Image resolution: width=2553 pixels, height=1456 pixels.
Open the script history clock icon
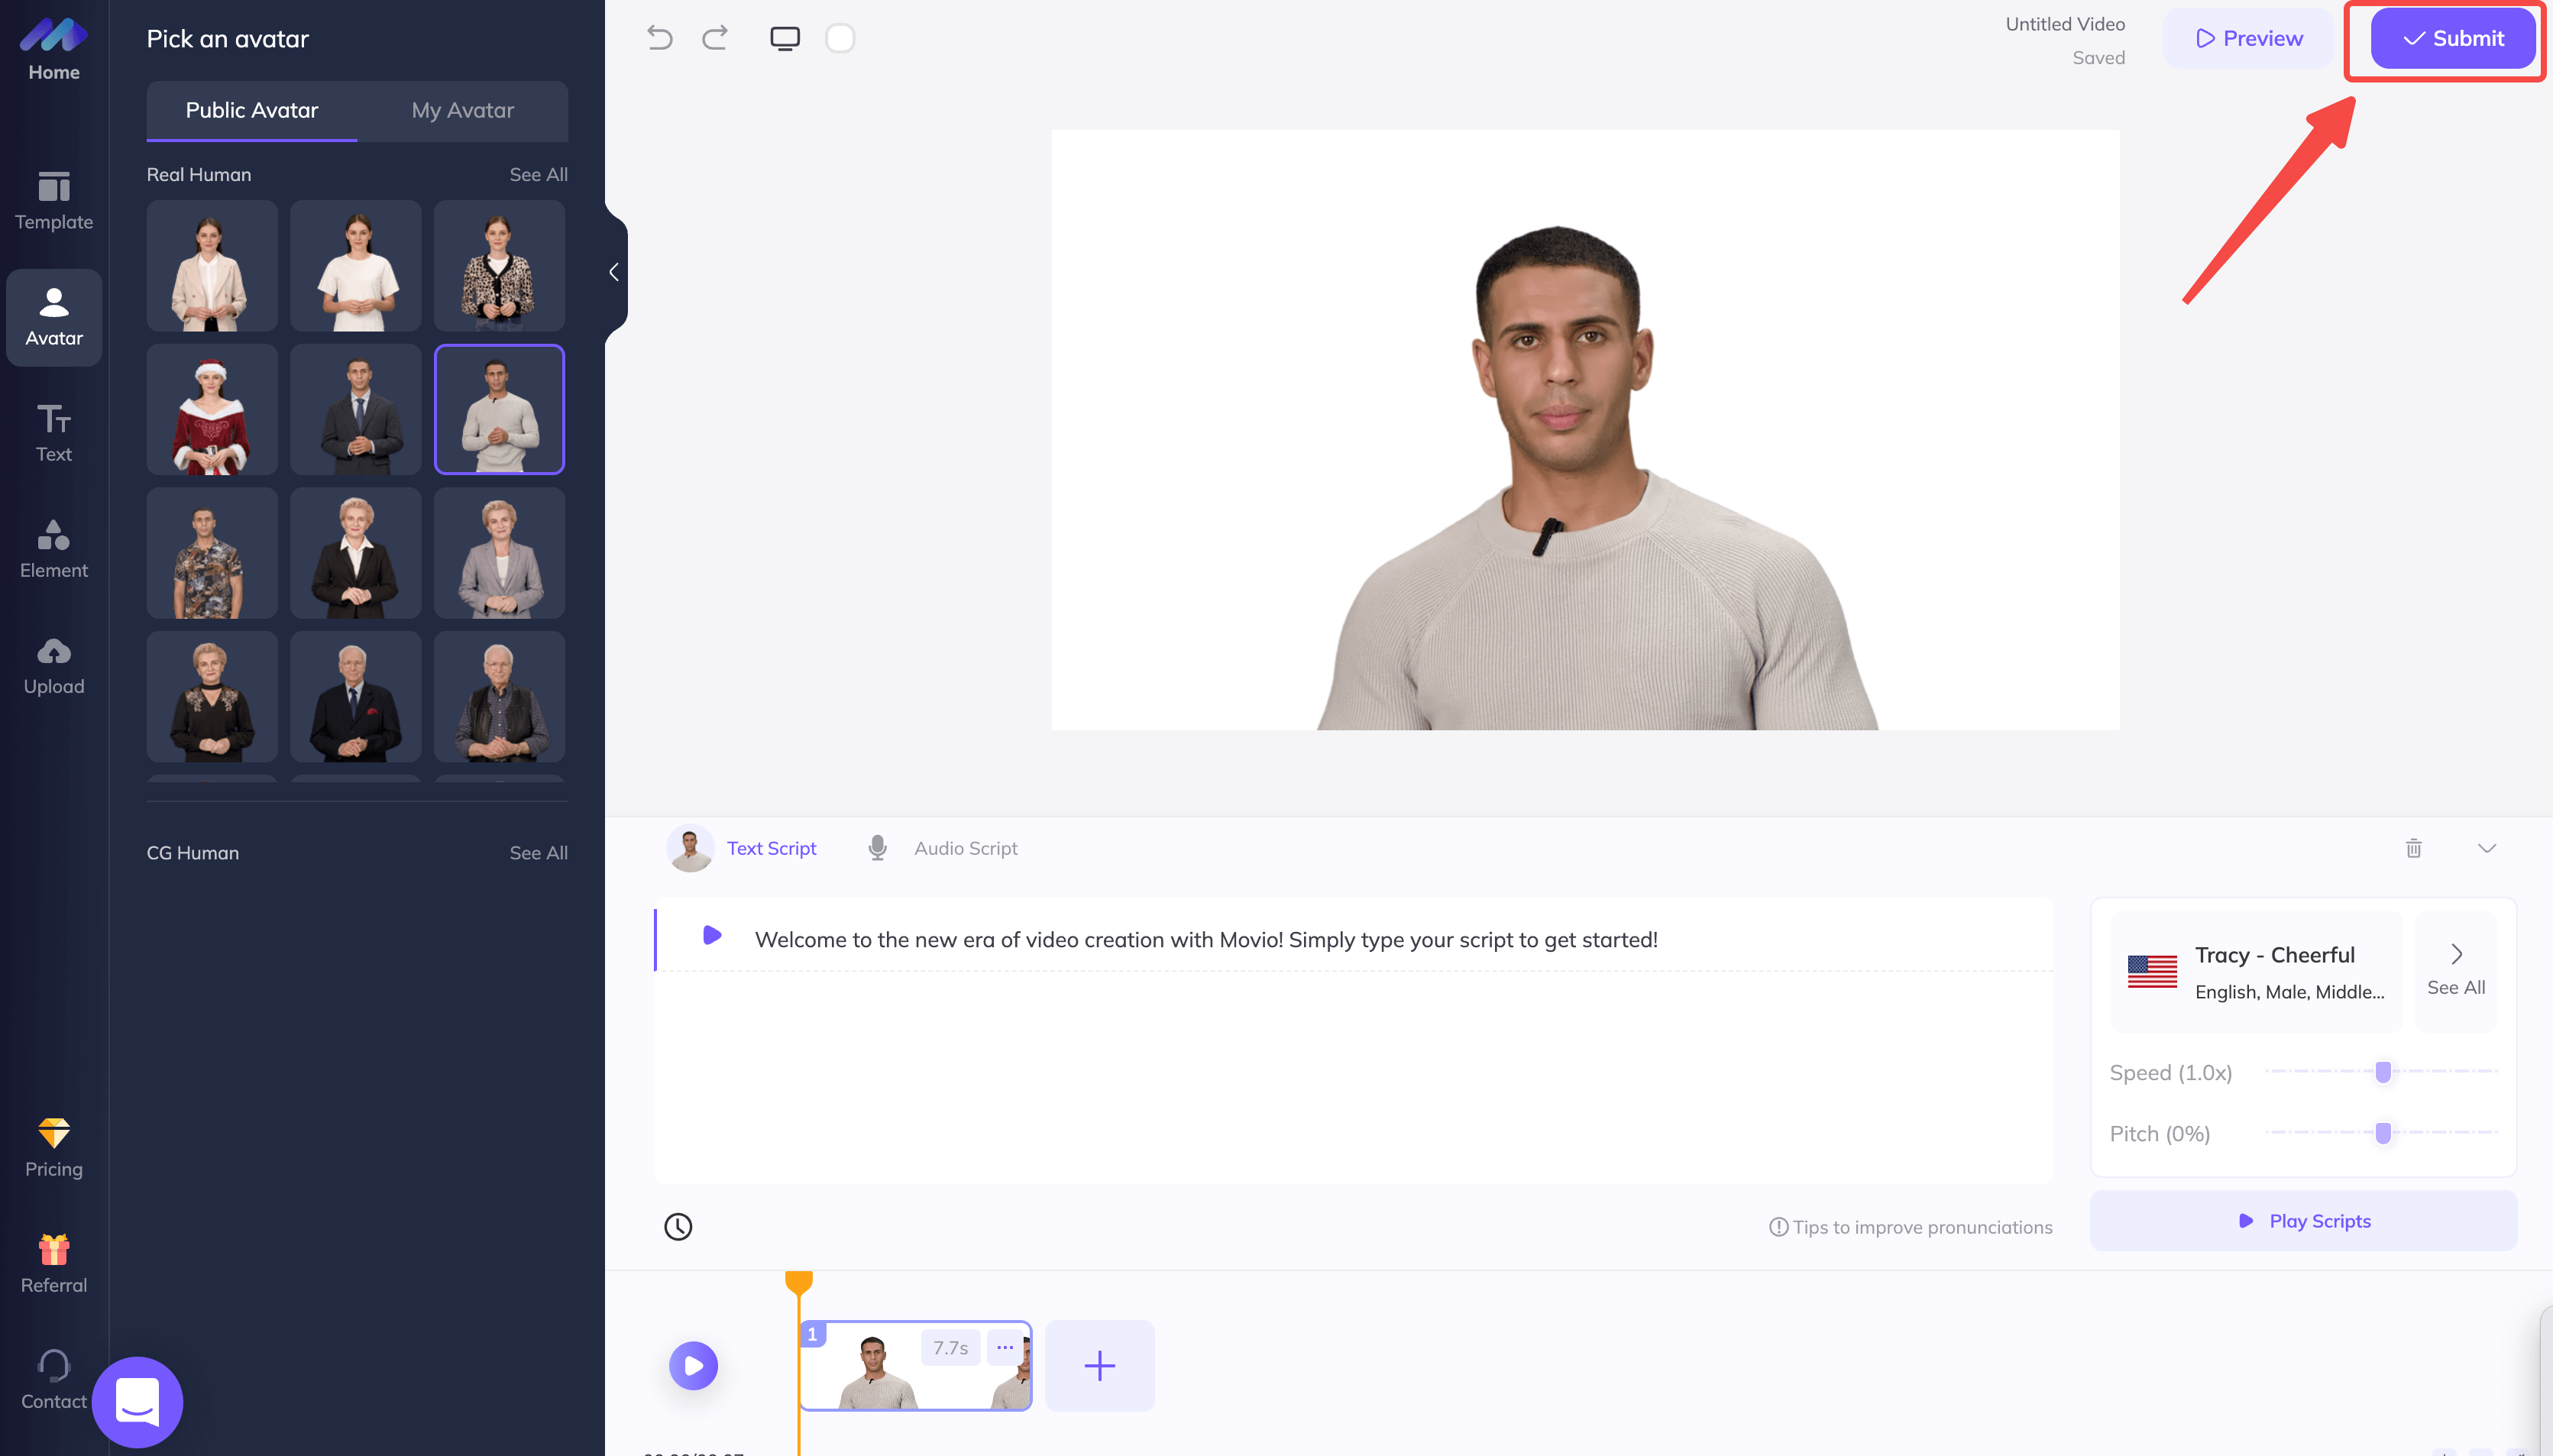click(678, 1226)
